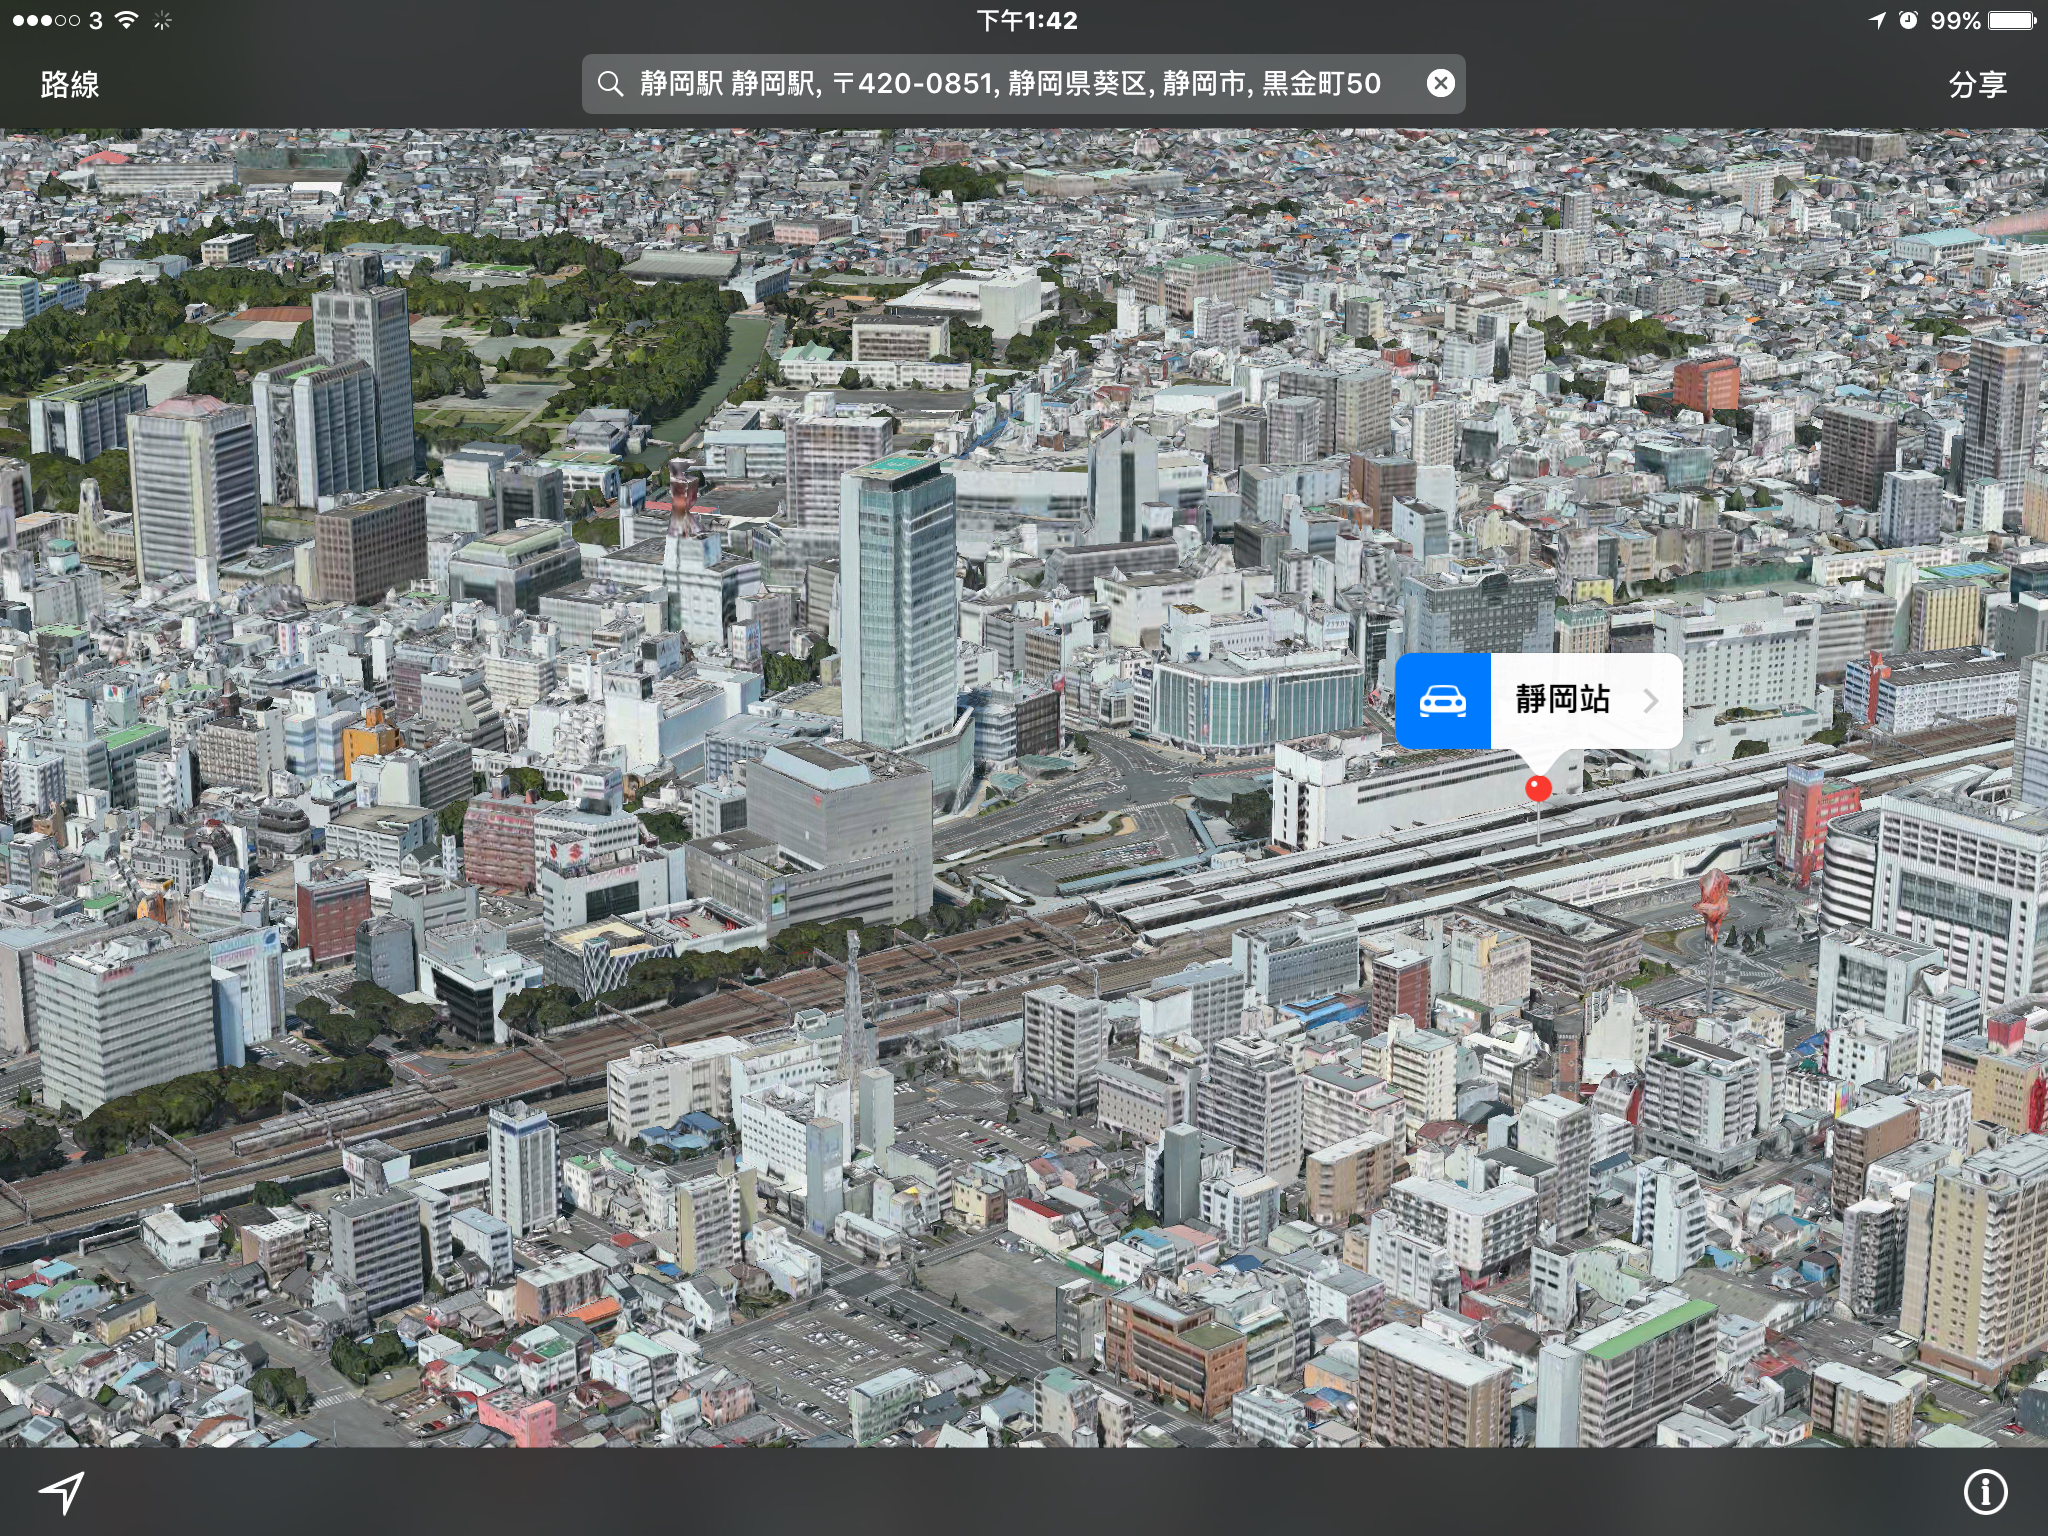Tap the location services arrow in status bar
The image size is (2048, 1536).
[x=1877, y=20]
